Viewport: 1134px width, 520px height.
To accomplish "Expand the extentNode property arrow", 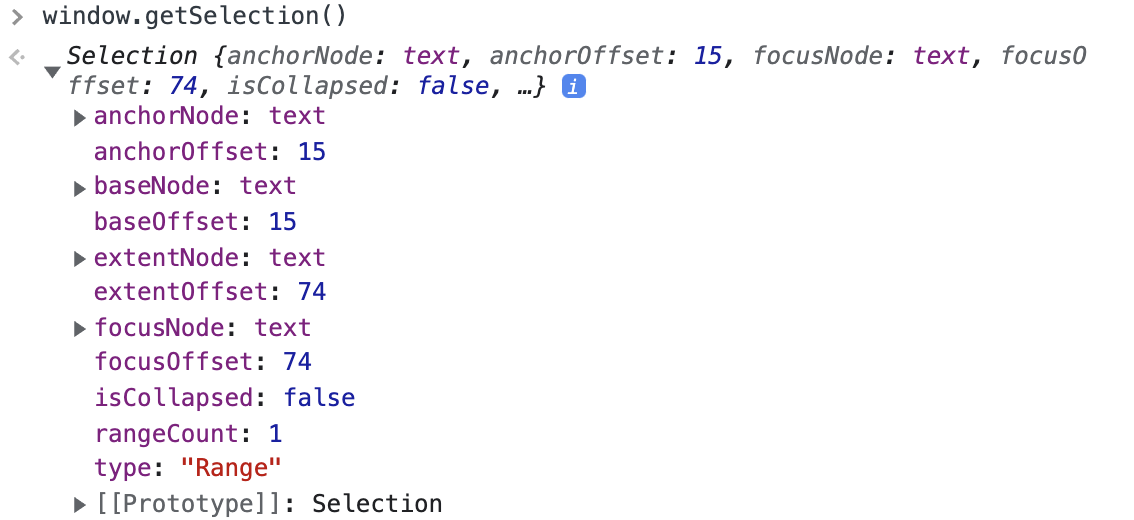I will (x=80, y=259).
